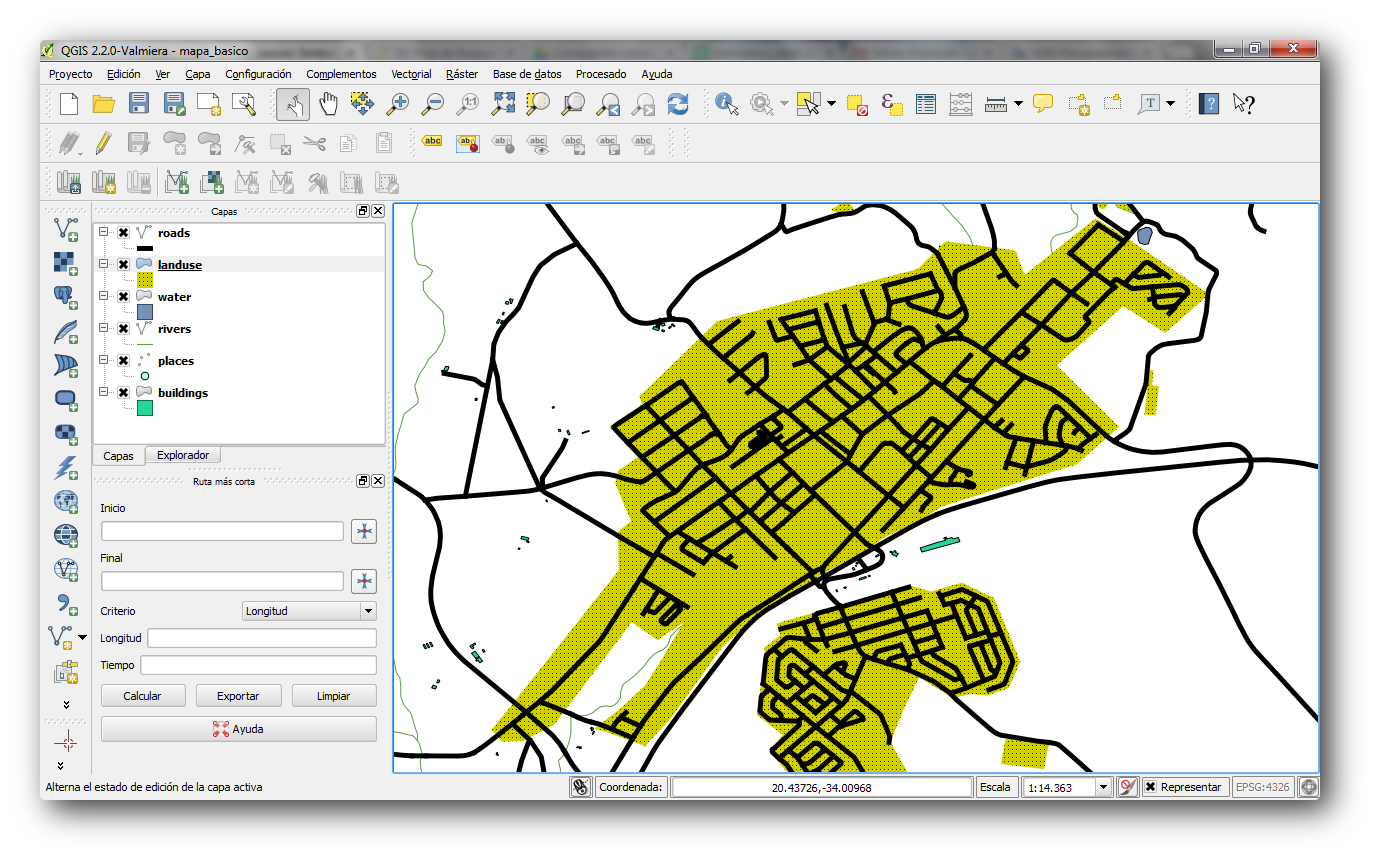Click the Inicio input field

(222, 531)
